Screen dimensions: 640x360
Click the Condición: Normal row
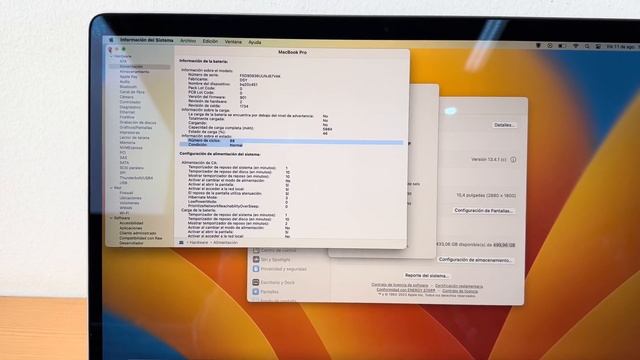coord(291,145)
